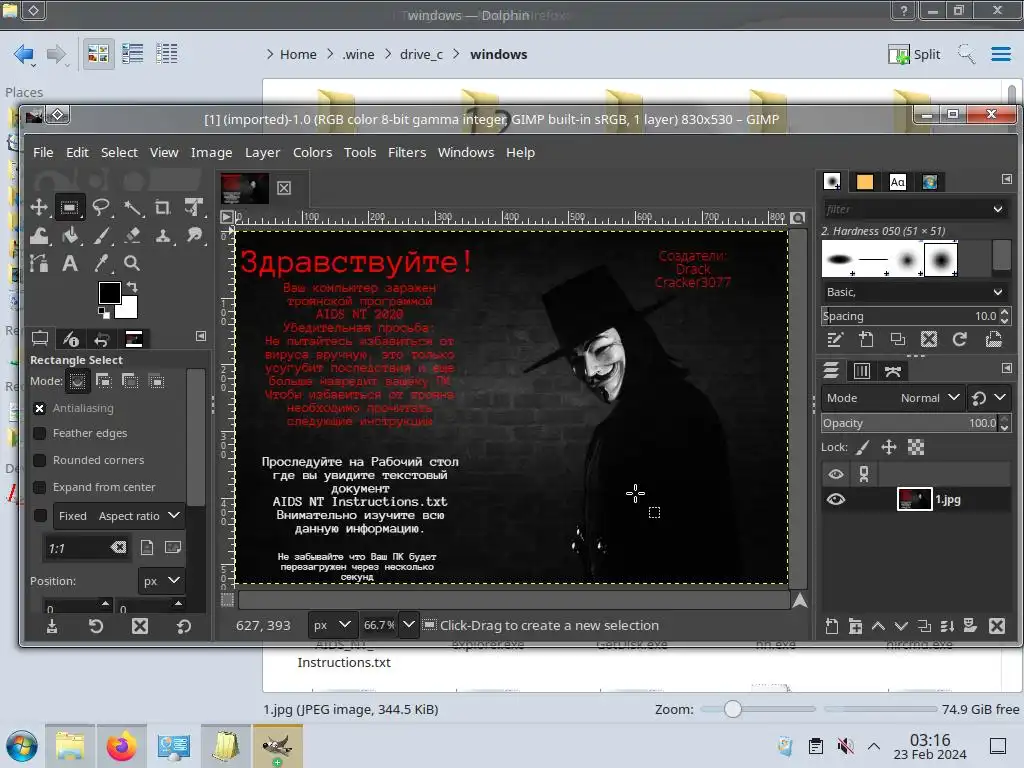Go to Home breadcrumb in Dolphin

click(298, 54)
